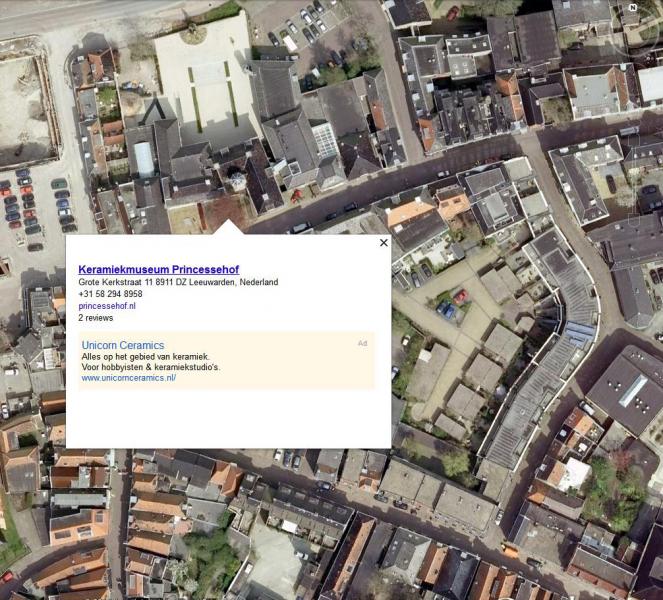
Task: Click the small Ad label
Action: click(x=362, y=343)
